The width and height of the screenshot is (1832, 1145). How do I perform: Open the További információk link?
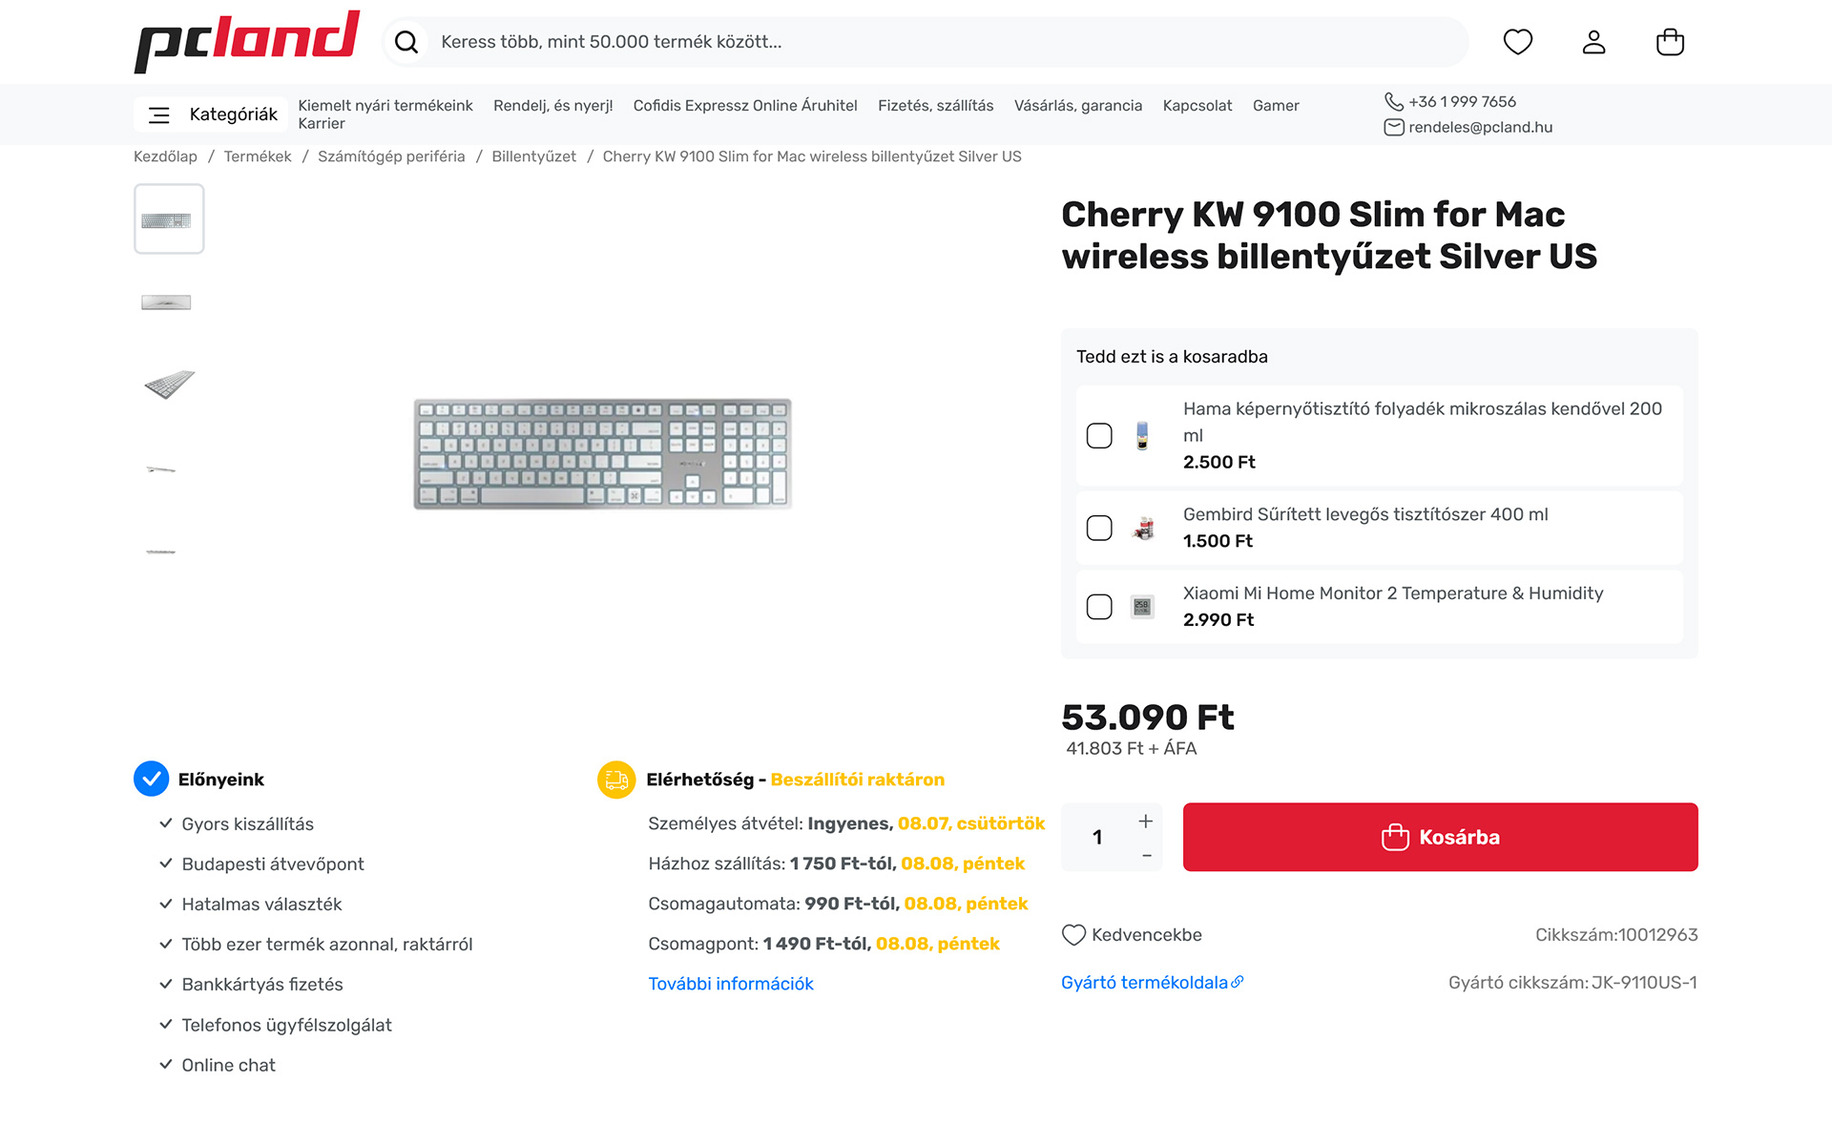[x=730, y=984]
